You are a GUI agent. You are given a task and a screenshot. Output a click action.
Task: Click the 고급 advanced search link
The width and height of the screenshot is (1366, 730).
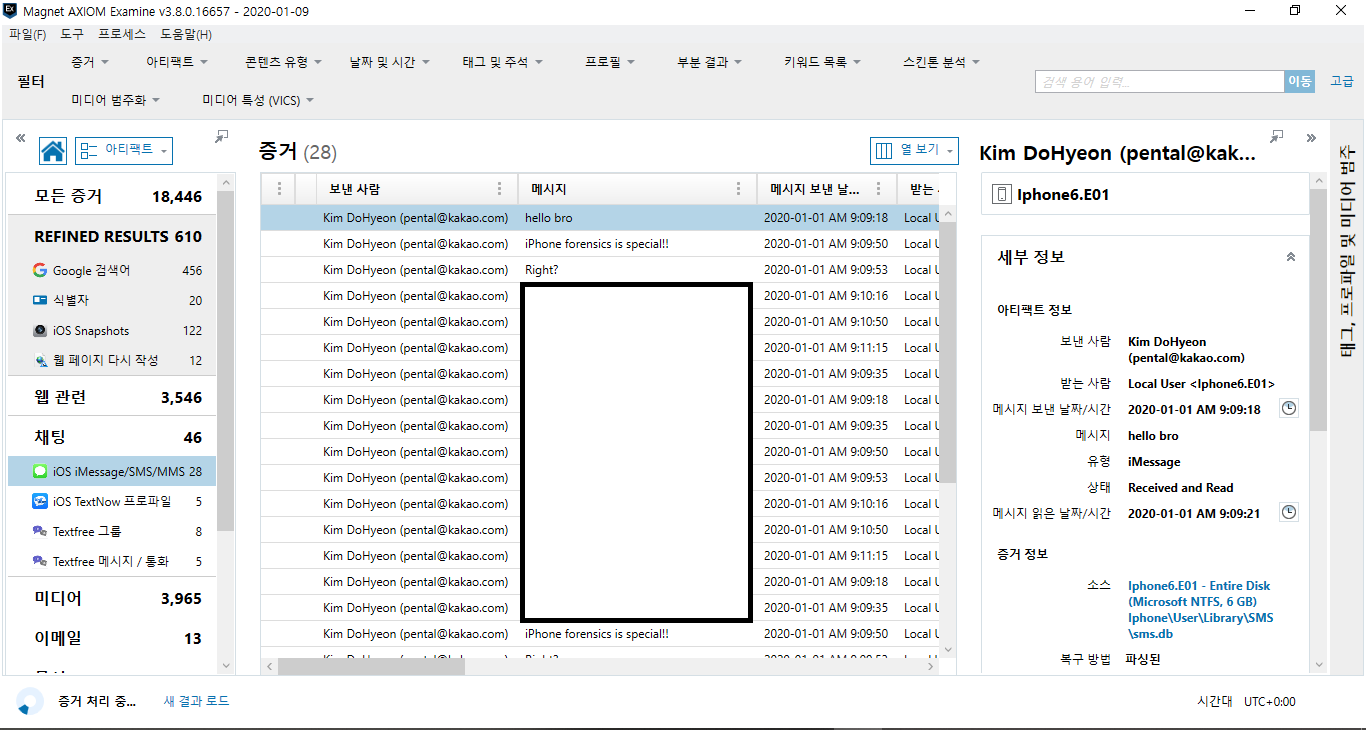point(1342,81)
